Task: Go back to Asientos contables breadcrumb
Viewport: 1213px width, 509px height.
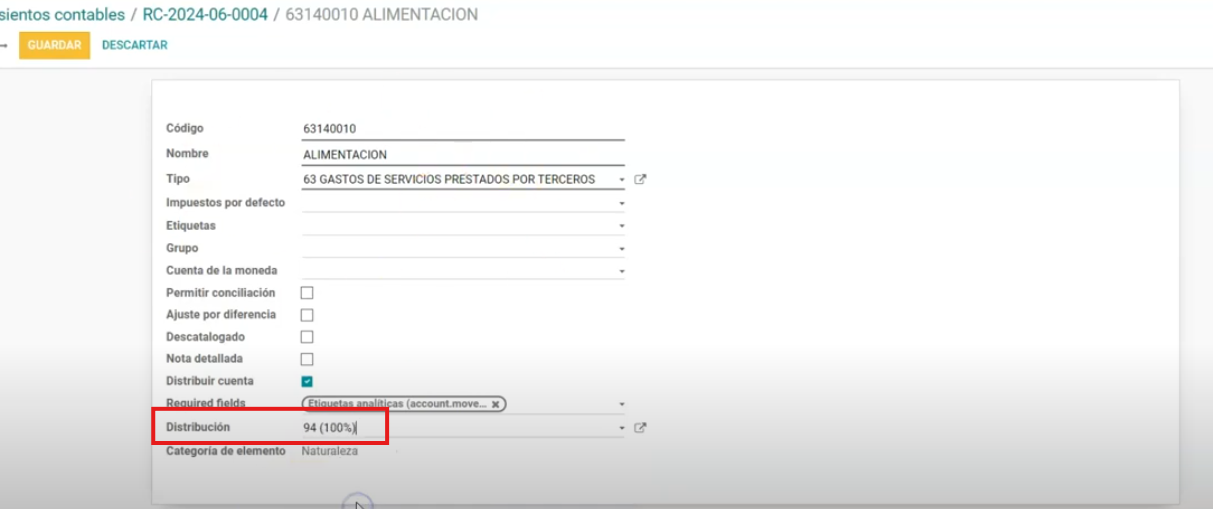Action: click(62, 15)
